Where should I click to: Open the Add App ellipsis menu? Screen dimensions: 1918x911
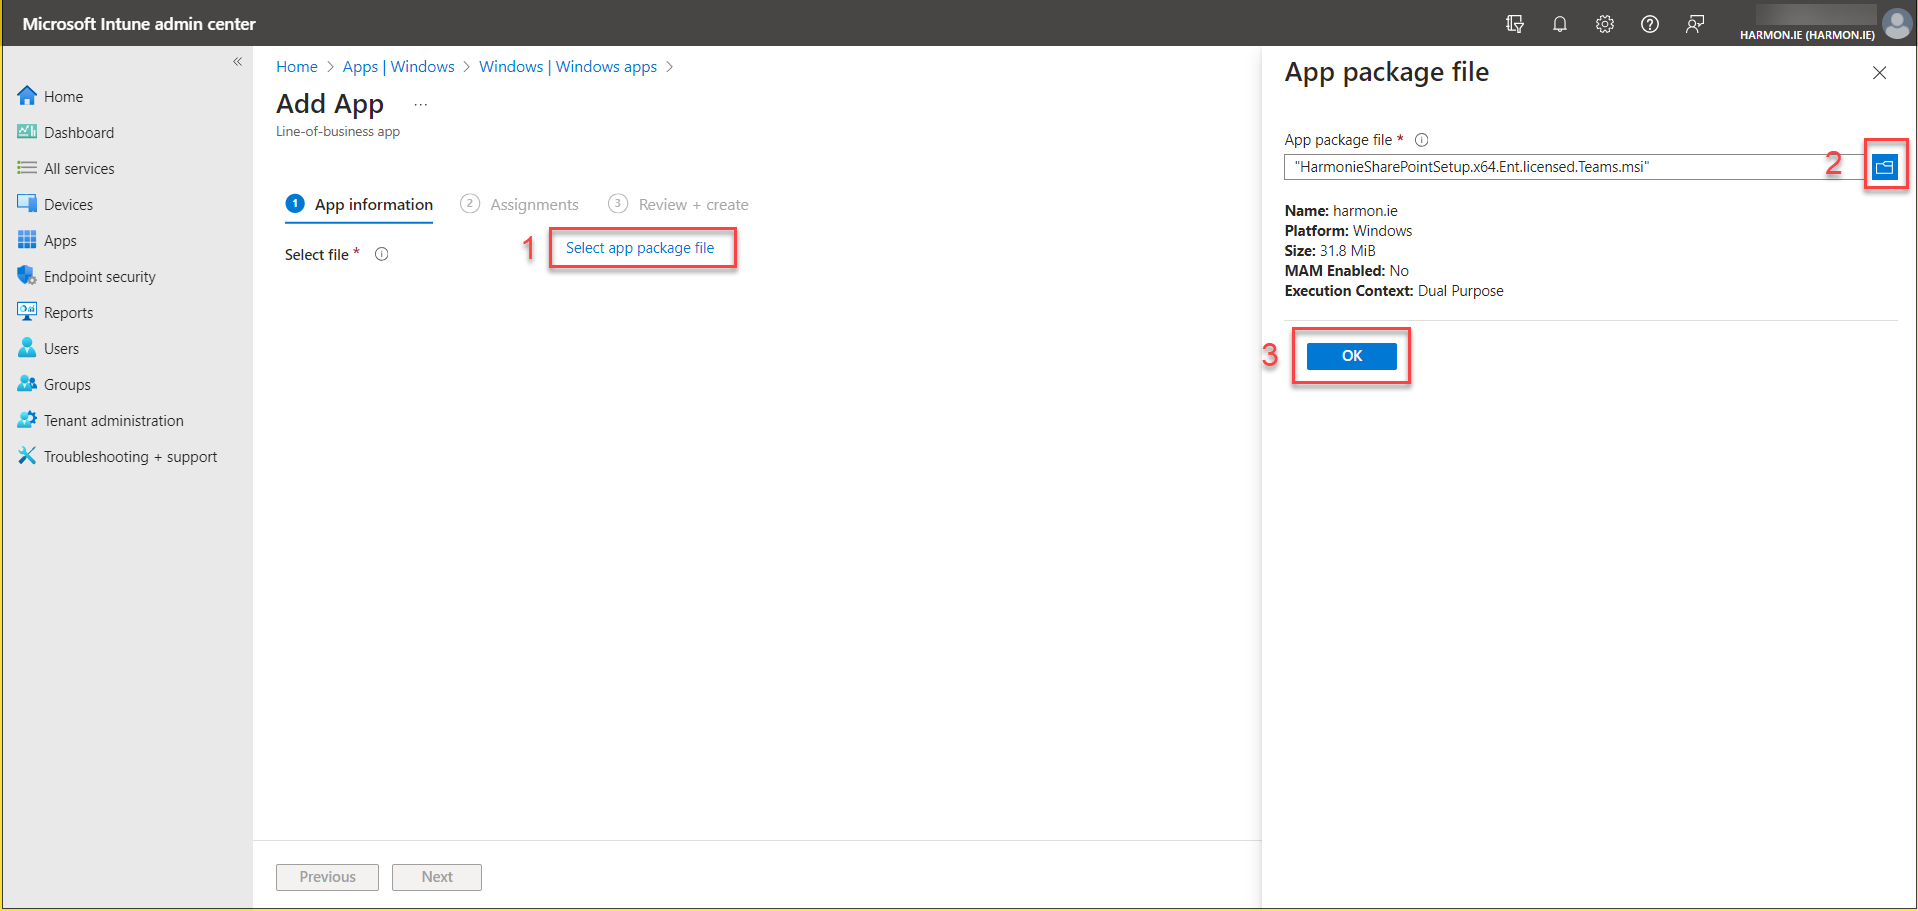click(x=421, y=105)
